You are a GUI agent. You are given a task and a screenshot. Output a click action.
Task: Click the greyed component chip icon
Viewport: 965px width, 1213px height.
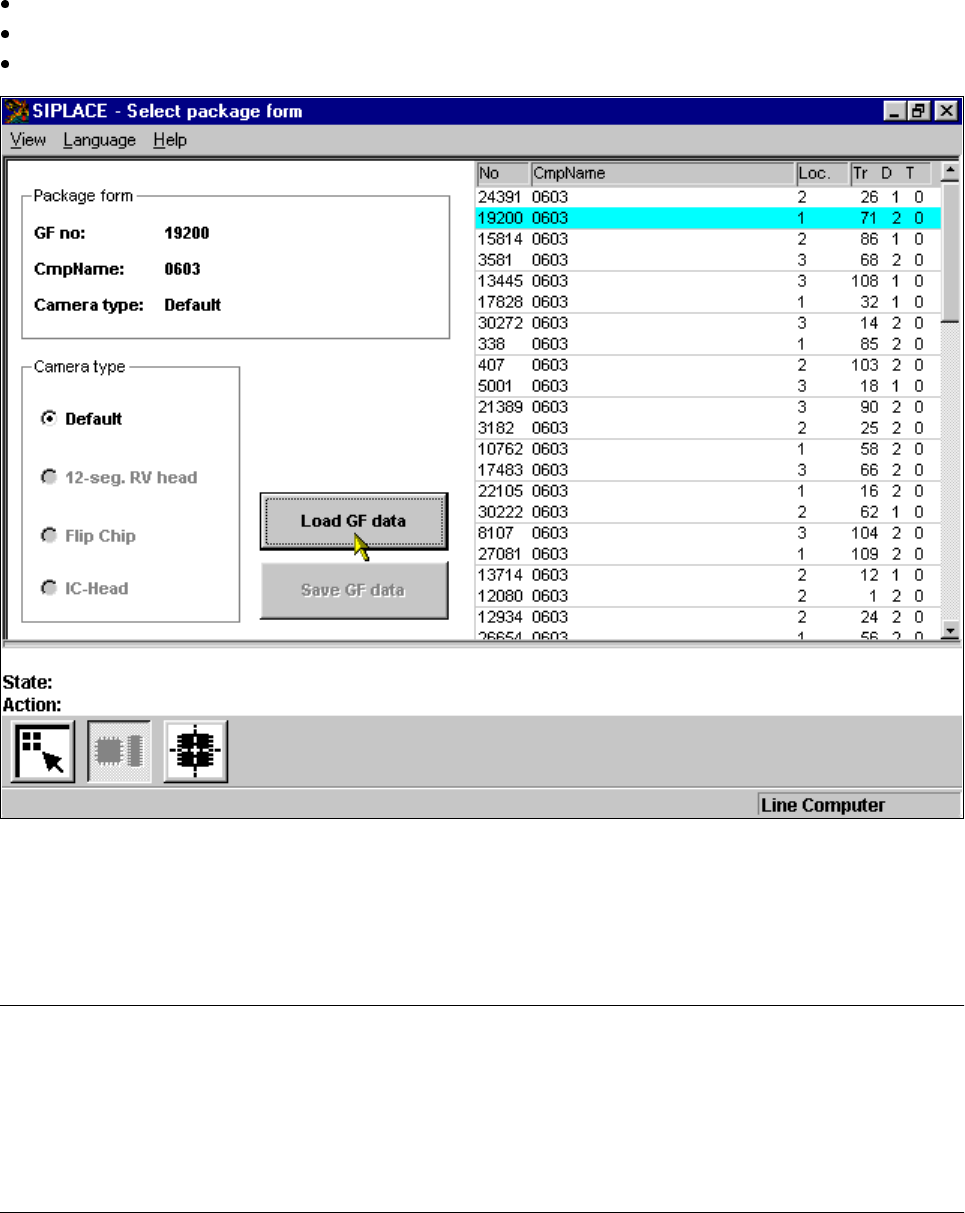[x=119, y=751]
